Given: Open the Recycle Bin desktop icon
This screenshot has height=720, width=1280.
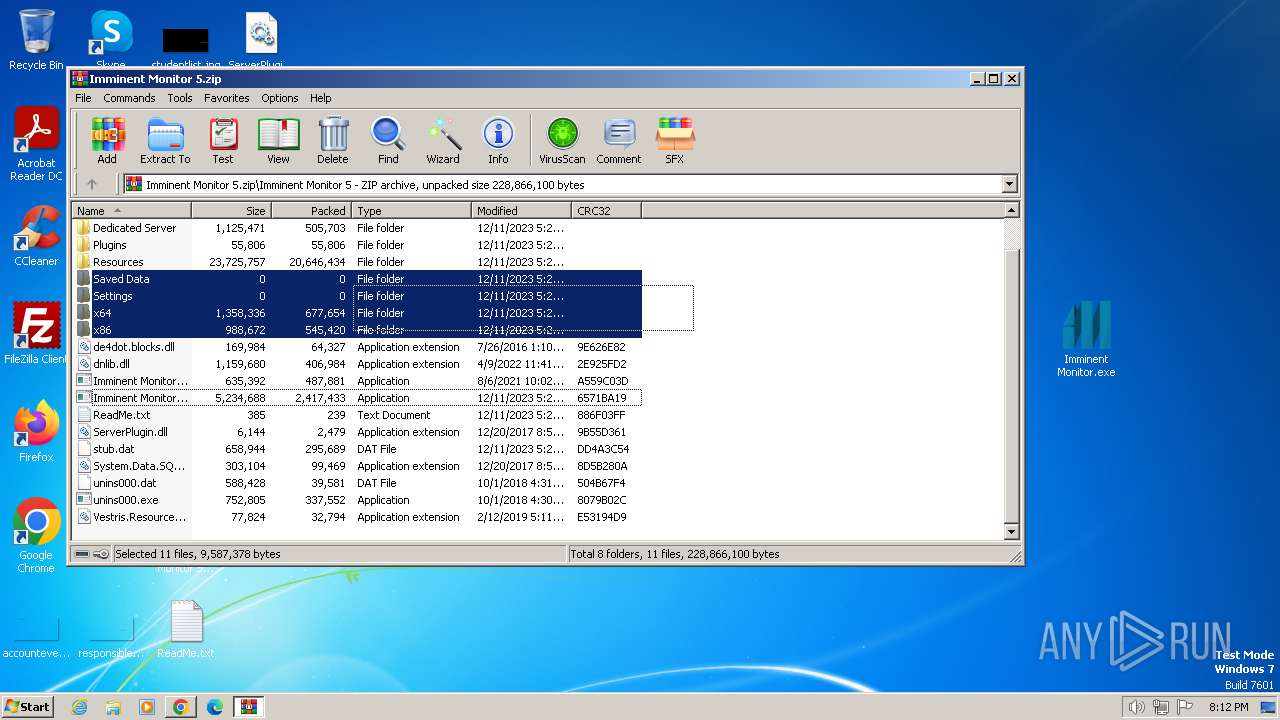Looking at the screenshot, I should coord(36,40).
